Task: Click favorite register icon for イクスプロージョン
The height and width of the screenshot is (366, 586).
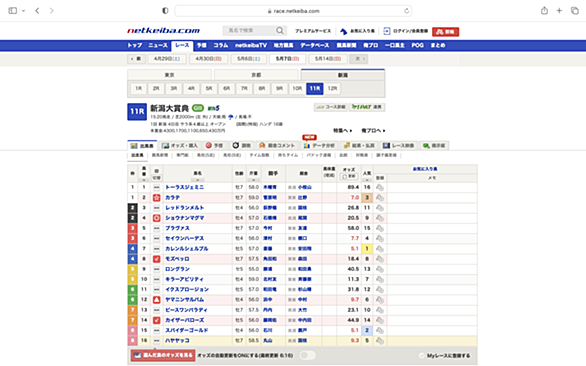Action: coord(380,290)
